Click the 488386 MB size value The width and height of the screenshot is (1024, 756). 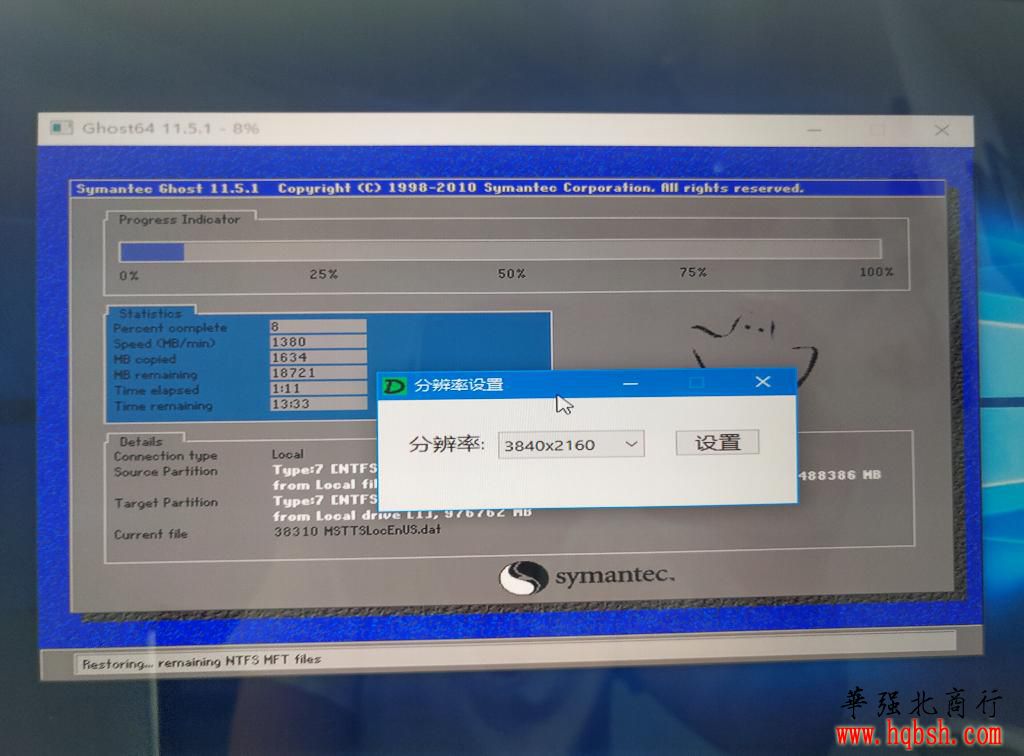839,475
